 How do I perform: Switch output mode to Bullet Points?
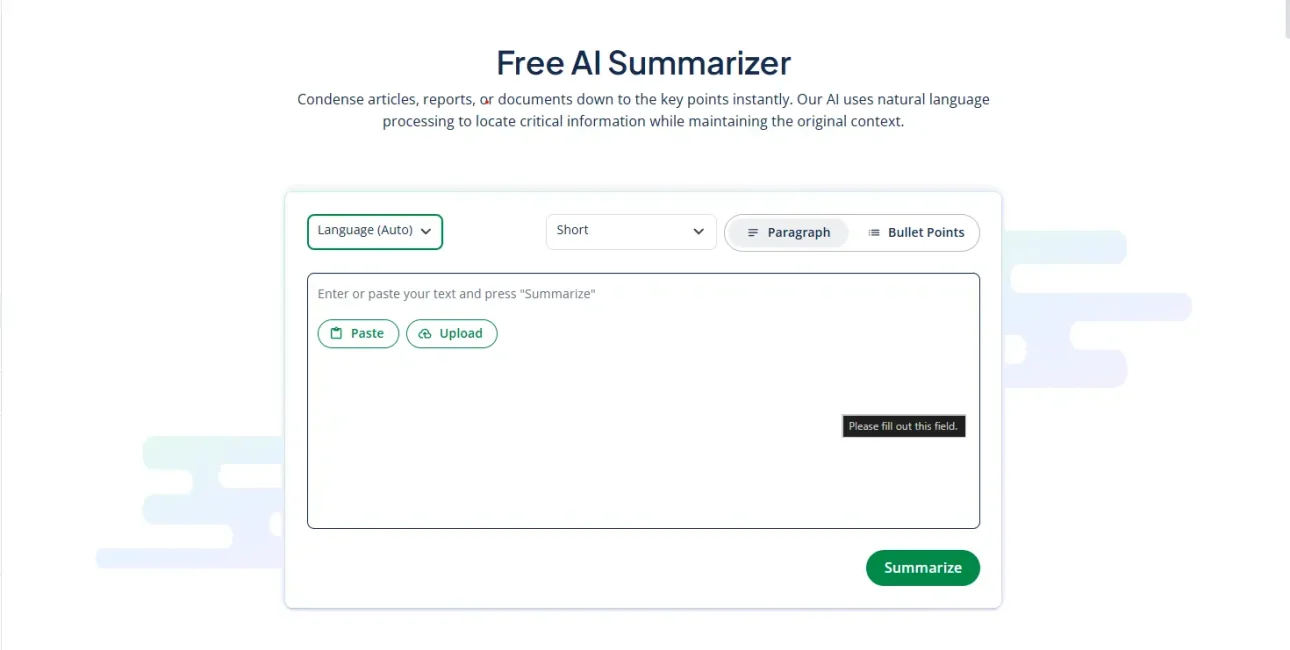click(915, 233)
